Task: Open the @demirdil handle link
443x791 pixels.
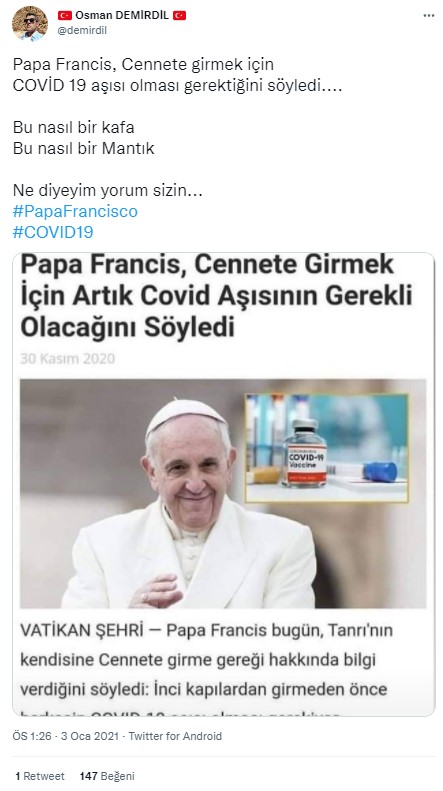Action: 81,30
